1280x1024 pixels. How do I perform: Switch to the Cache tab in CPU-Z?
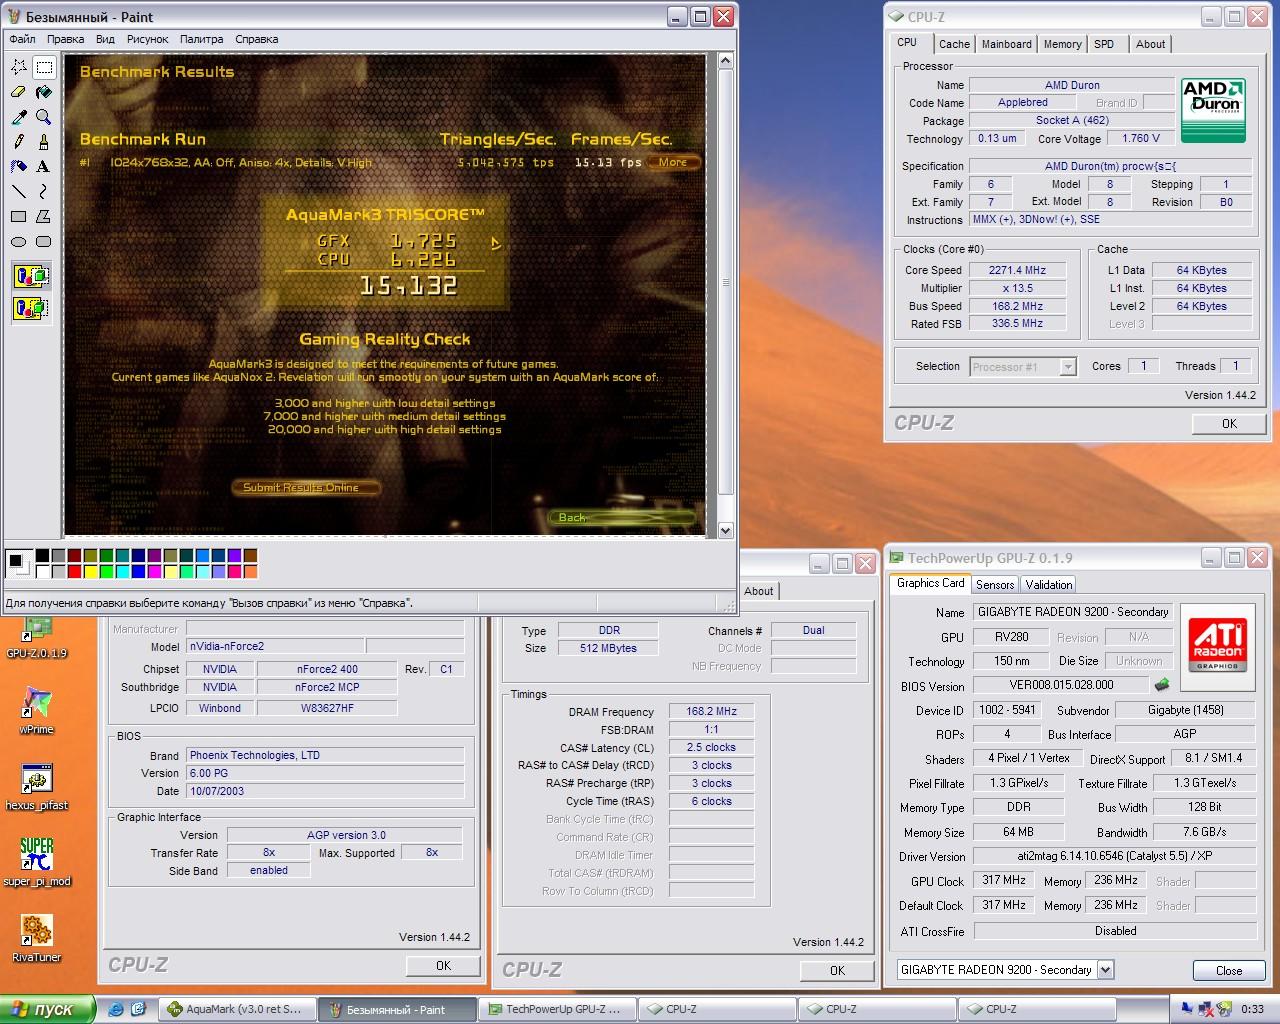pos(954,44)
